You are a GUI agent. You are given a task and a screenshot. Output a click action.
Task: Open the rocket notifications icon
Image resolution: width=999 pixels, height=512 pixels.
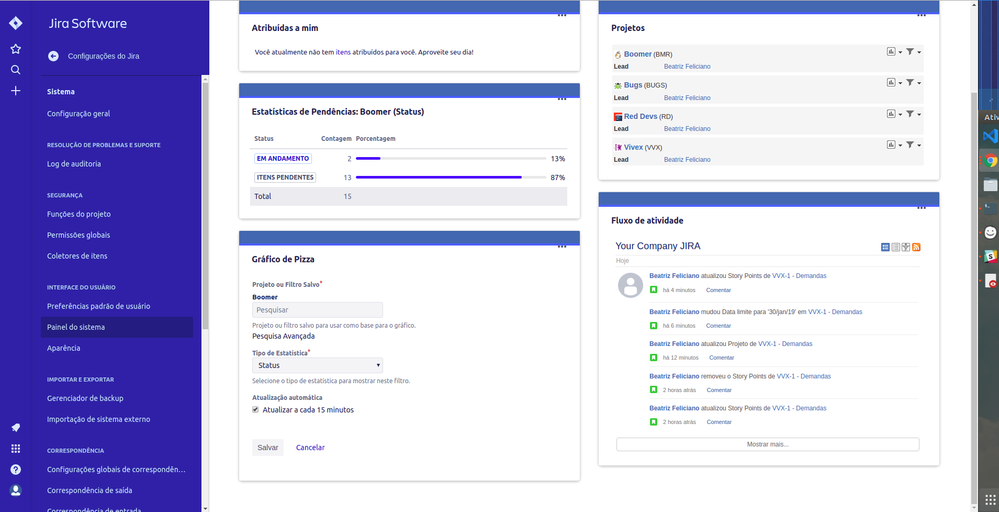(x=15, y=427)
